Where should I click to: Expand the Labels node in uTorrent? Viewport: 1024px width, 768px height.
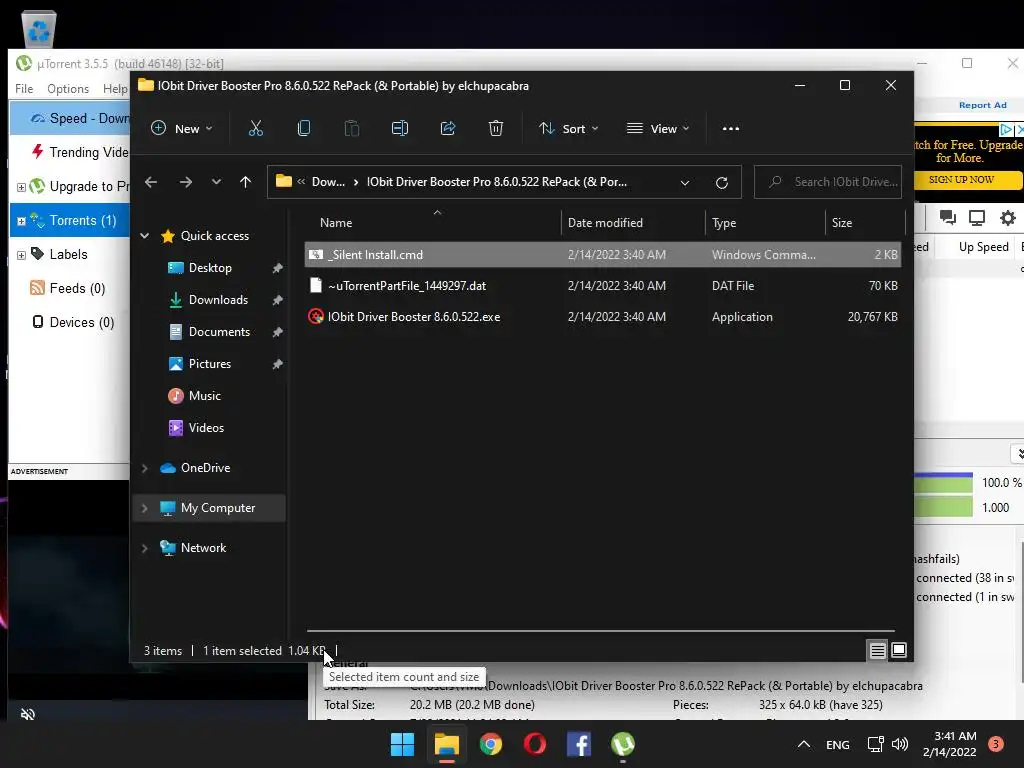click(x=21, y=255)
